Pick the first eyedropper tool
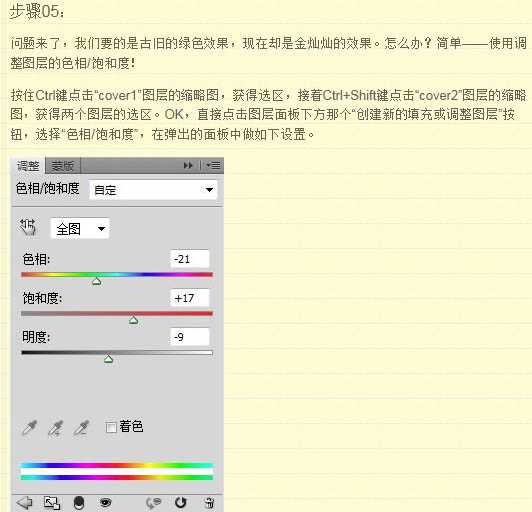 click(x=30, y=428)
